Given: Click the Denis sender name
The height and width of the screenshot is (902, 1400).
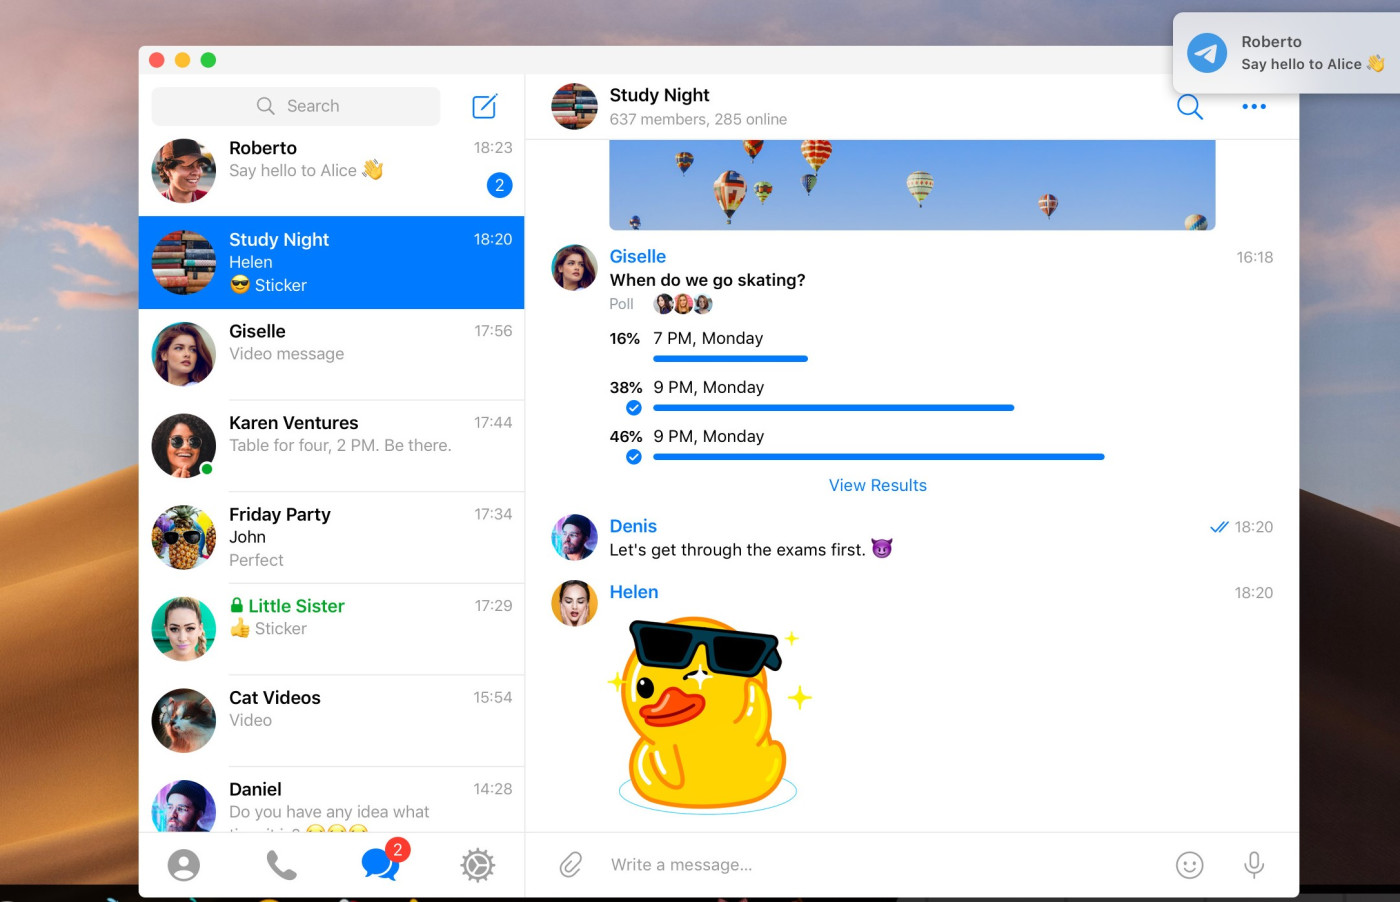Looking at the screenshot, I should pos(633,526).
